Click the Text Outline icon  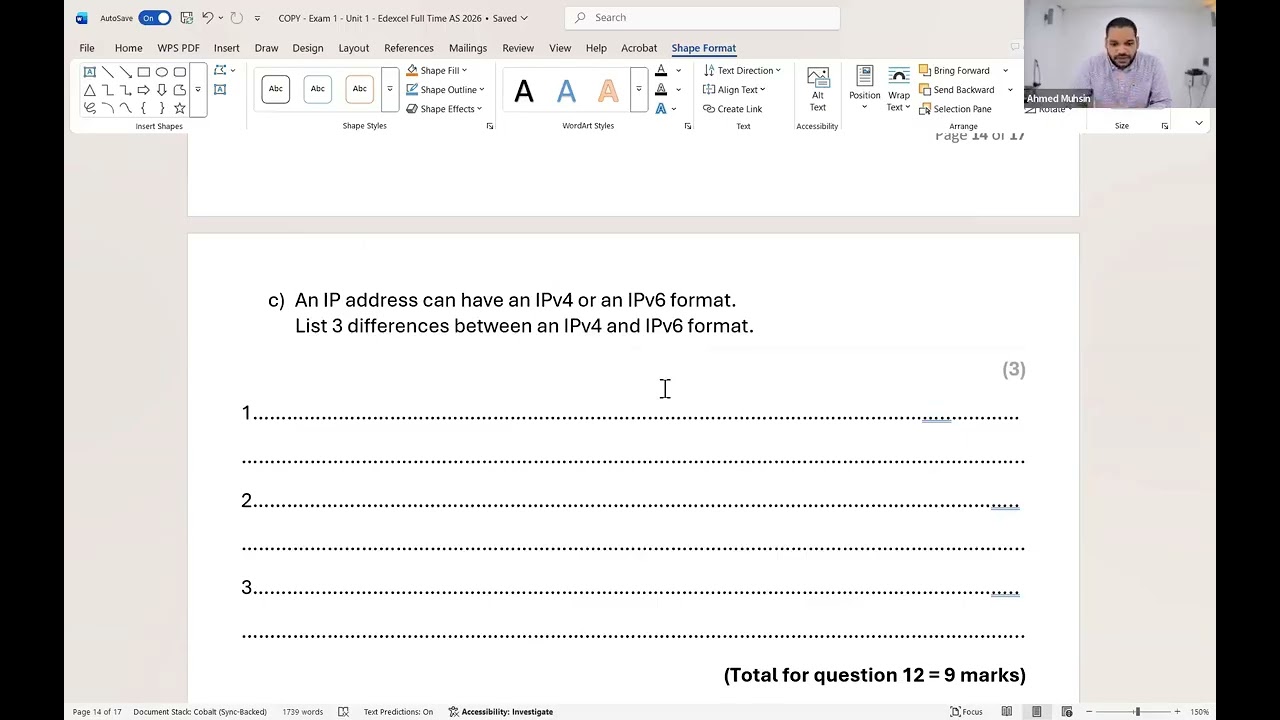point(661,89)
